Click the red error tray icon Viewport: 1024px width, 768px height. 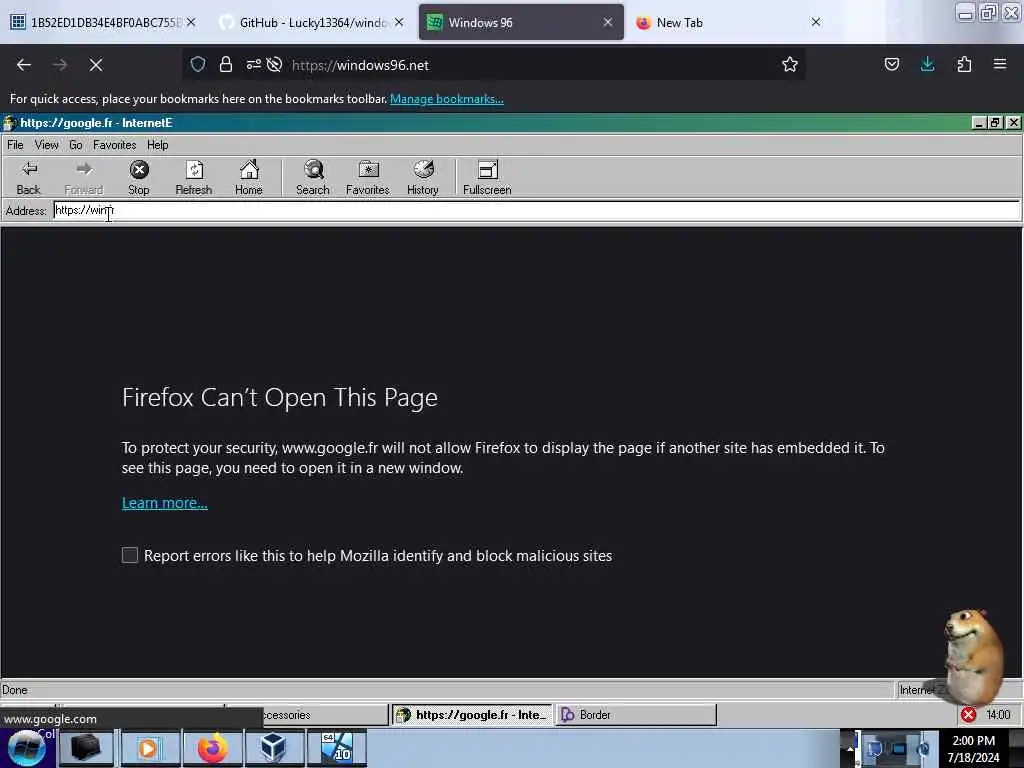point(968,715)
